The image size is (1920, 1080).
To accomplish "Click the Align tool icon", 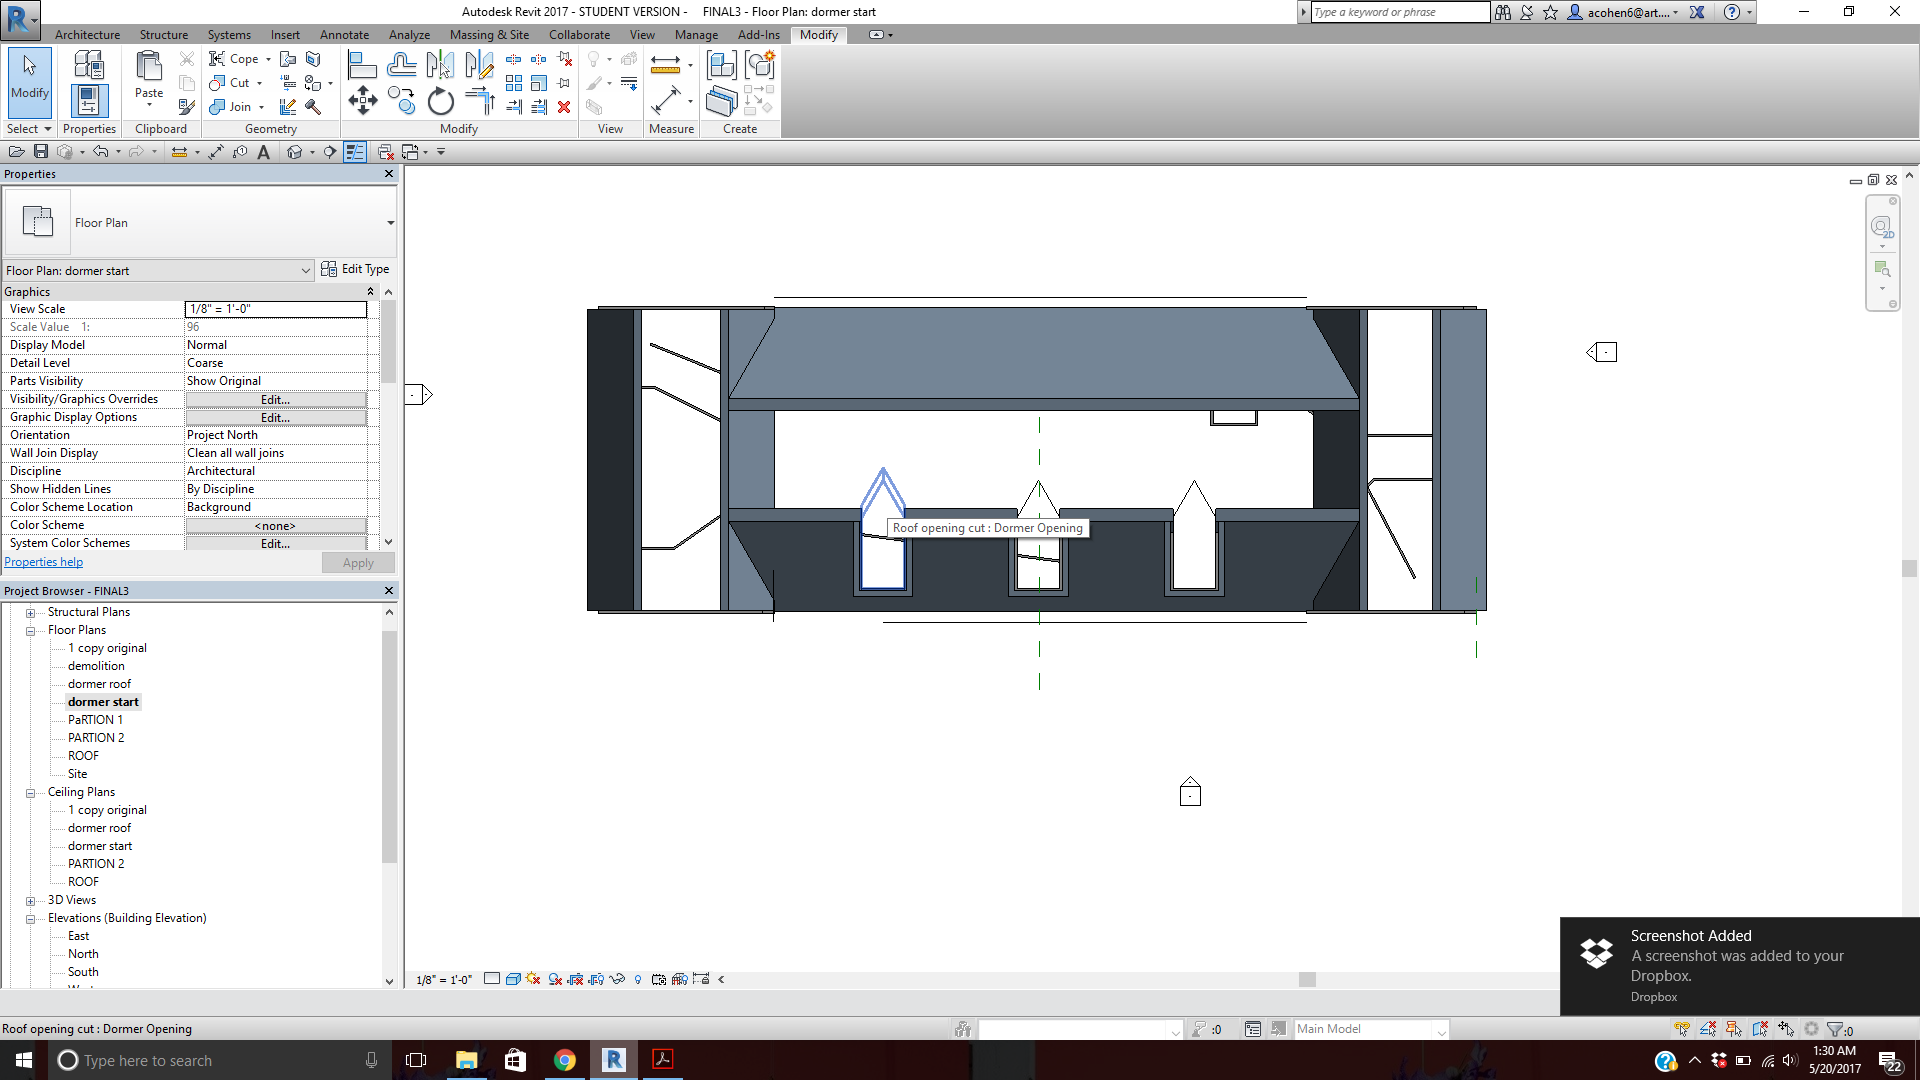I will point(361,66).
